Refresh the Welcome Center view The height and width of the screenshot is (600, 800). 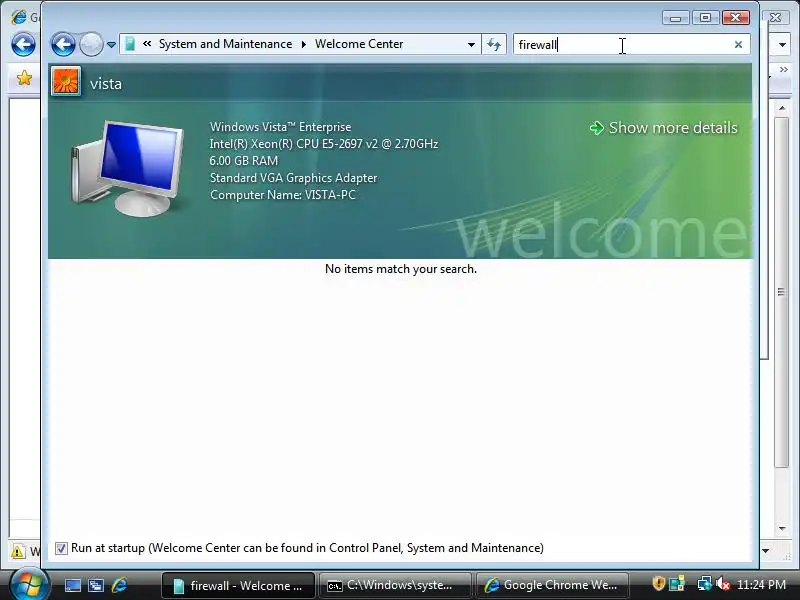pos(494,44)
